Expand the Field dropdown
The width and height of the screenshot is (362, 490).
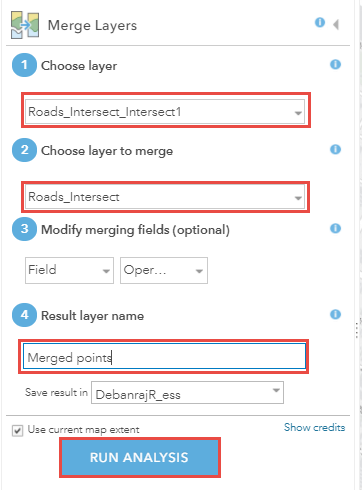pyautogui.click(x=69, y=270)
